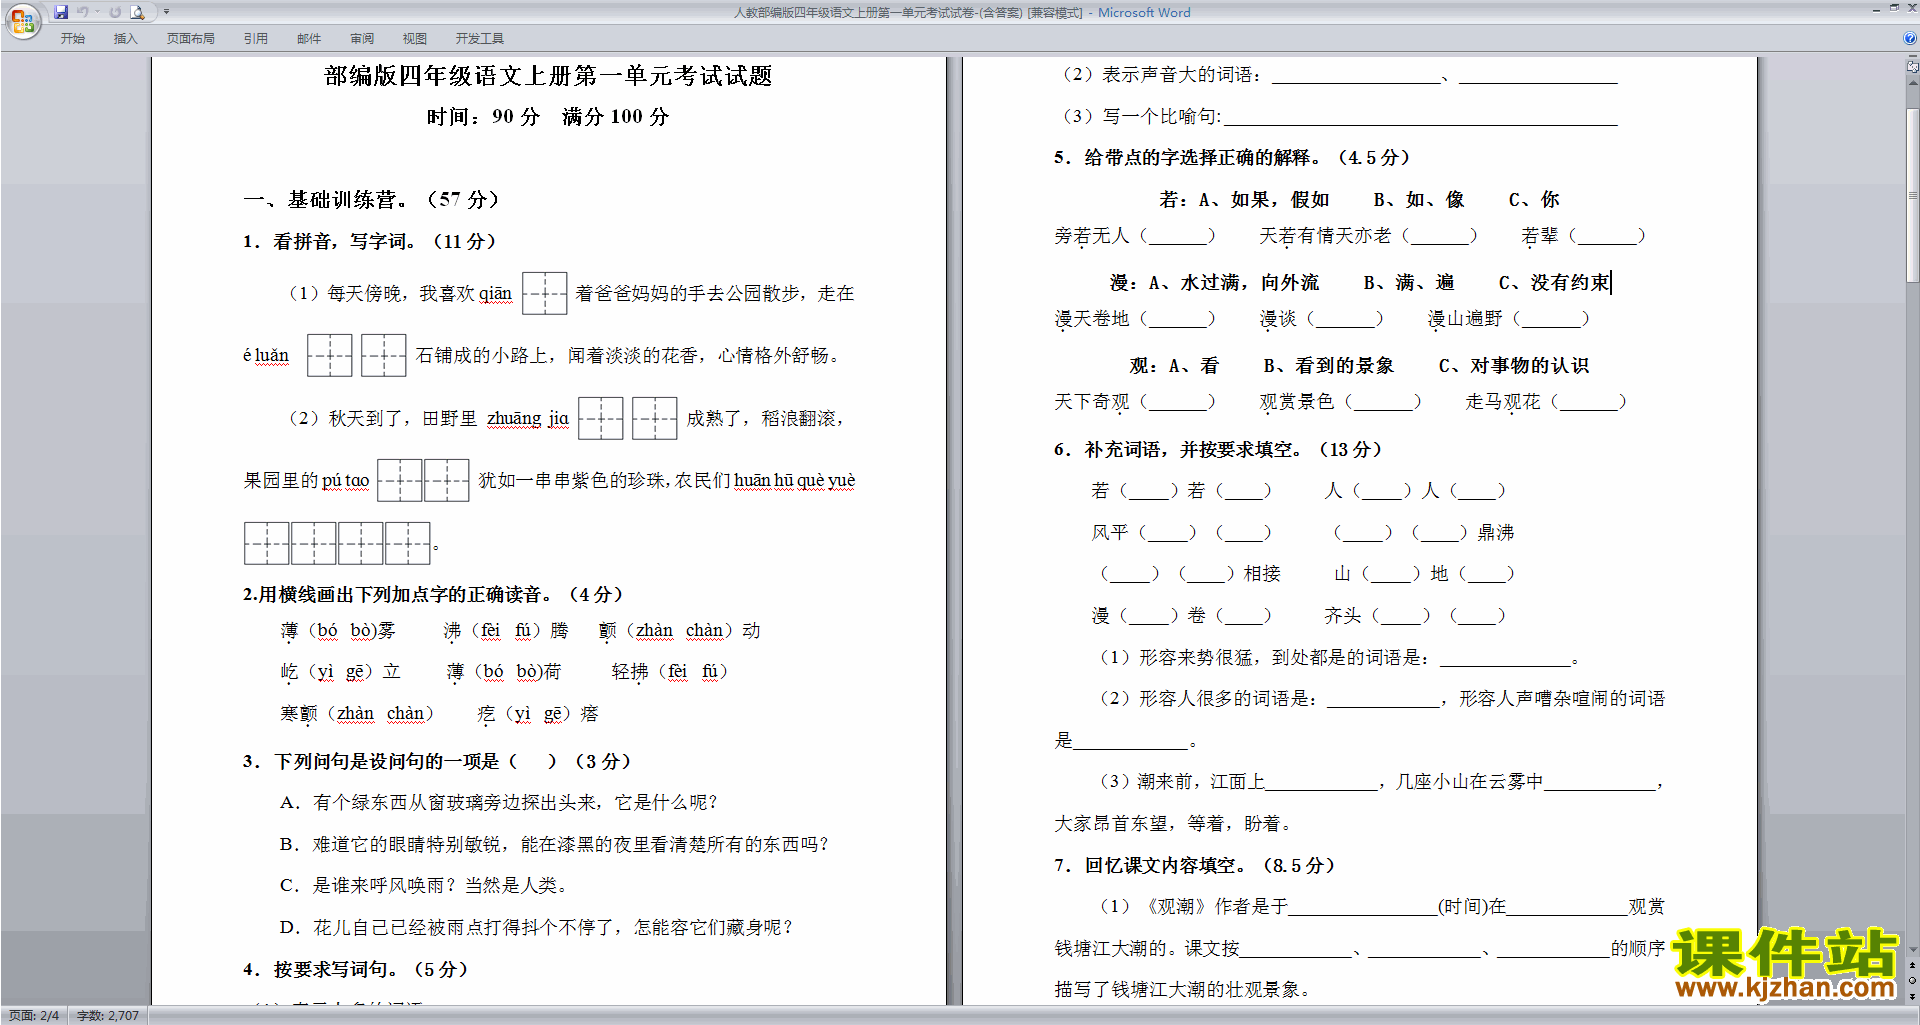Select the 视图 ribbon tab

(414, 39)
